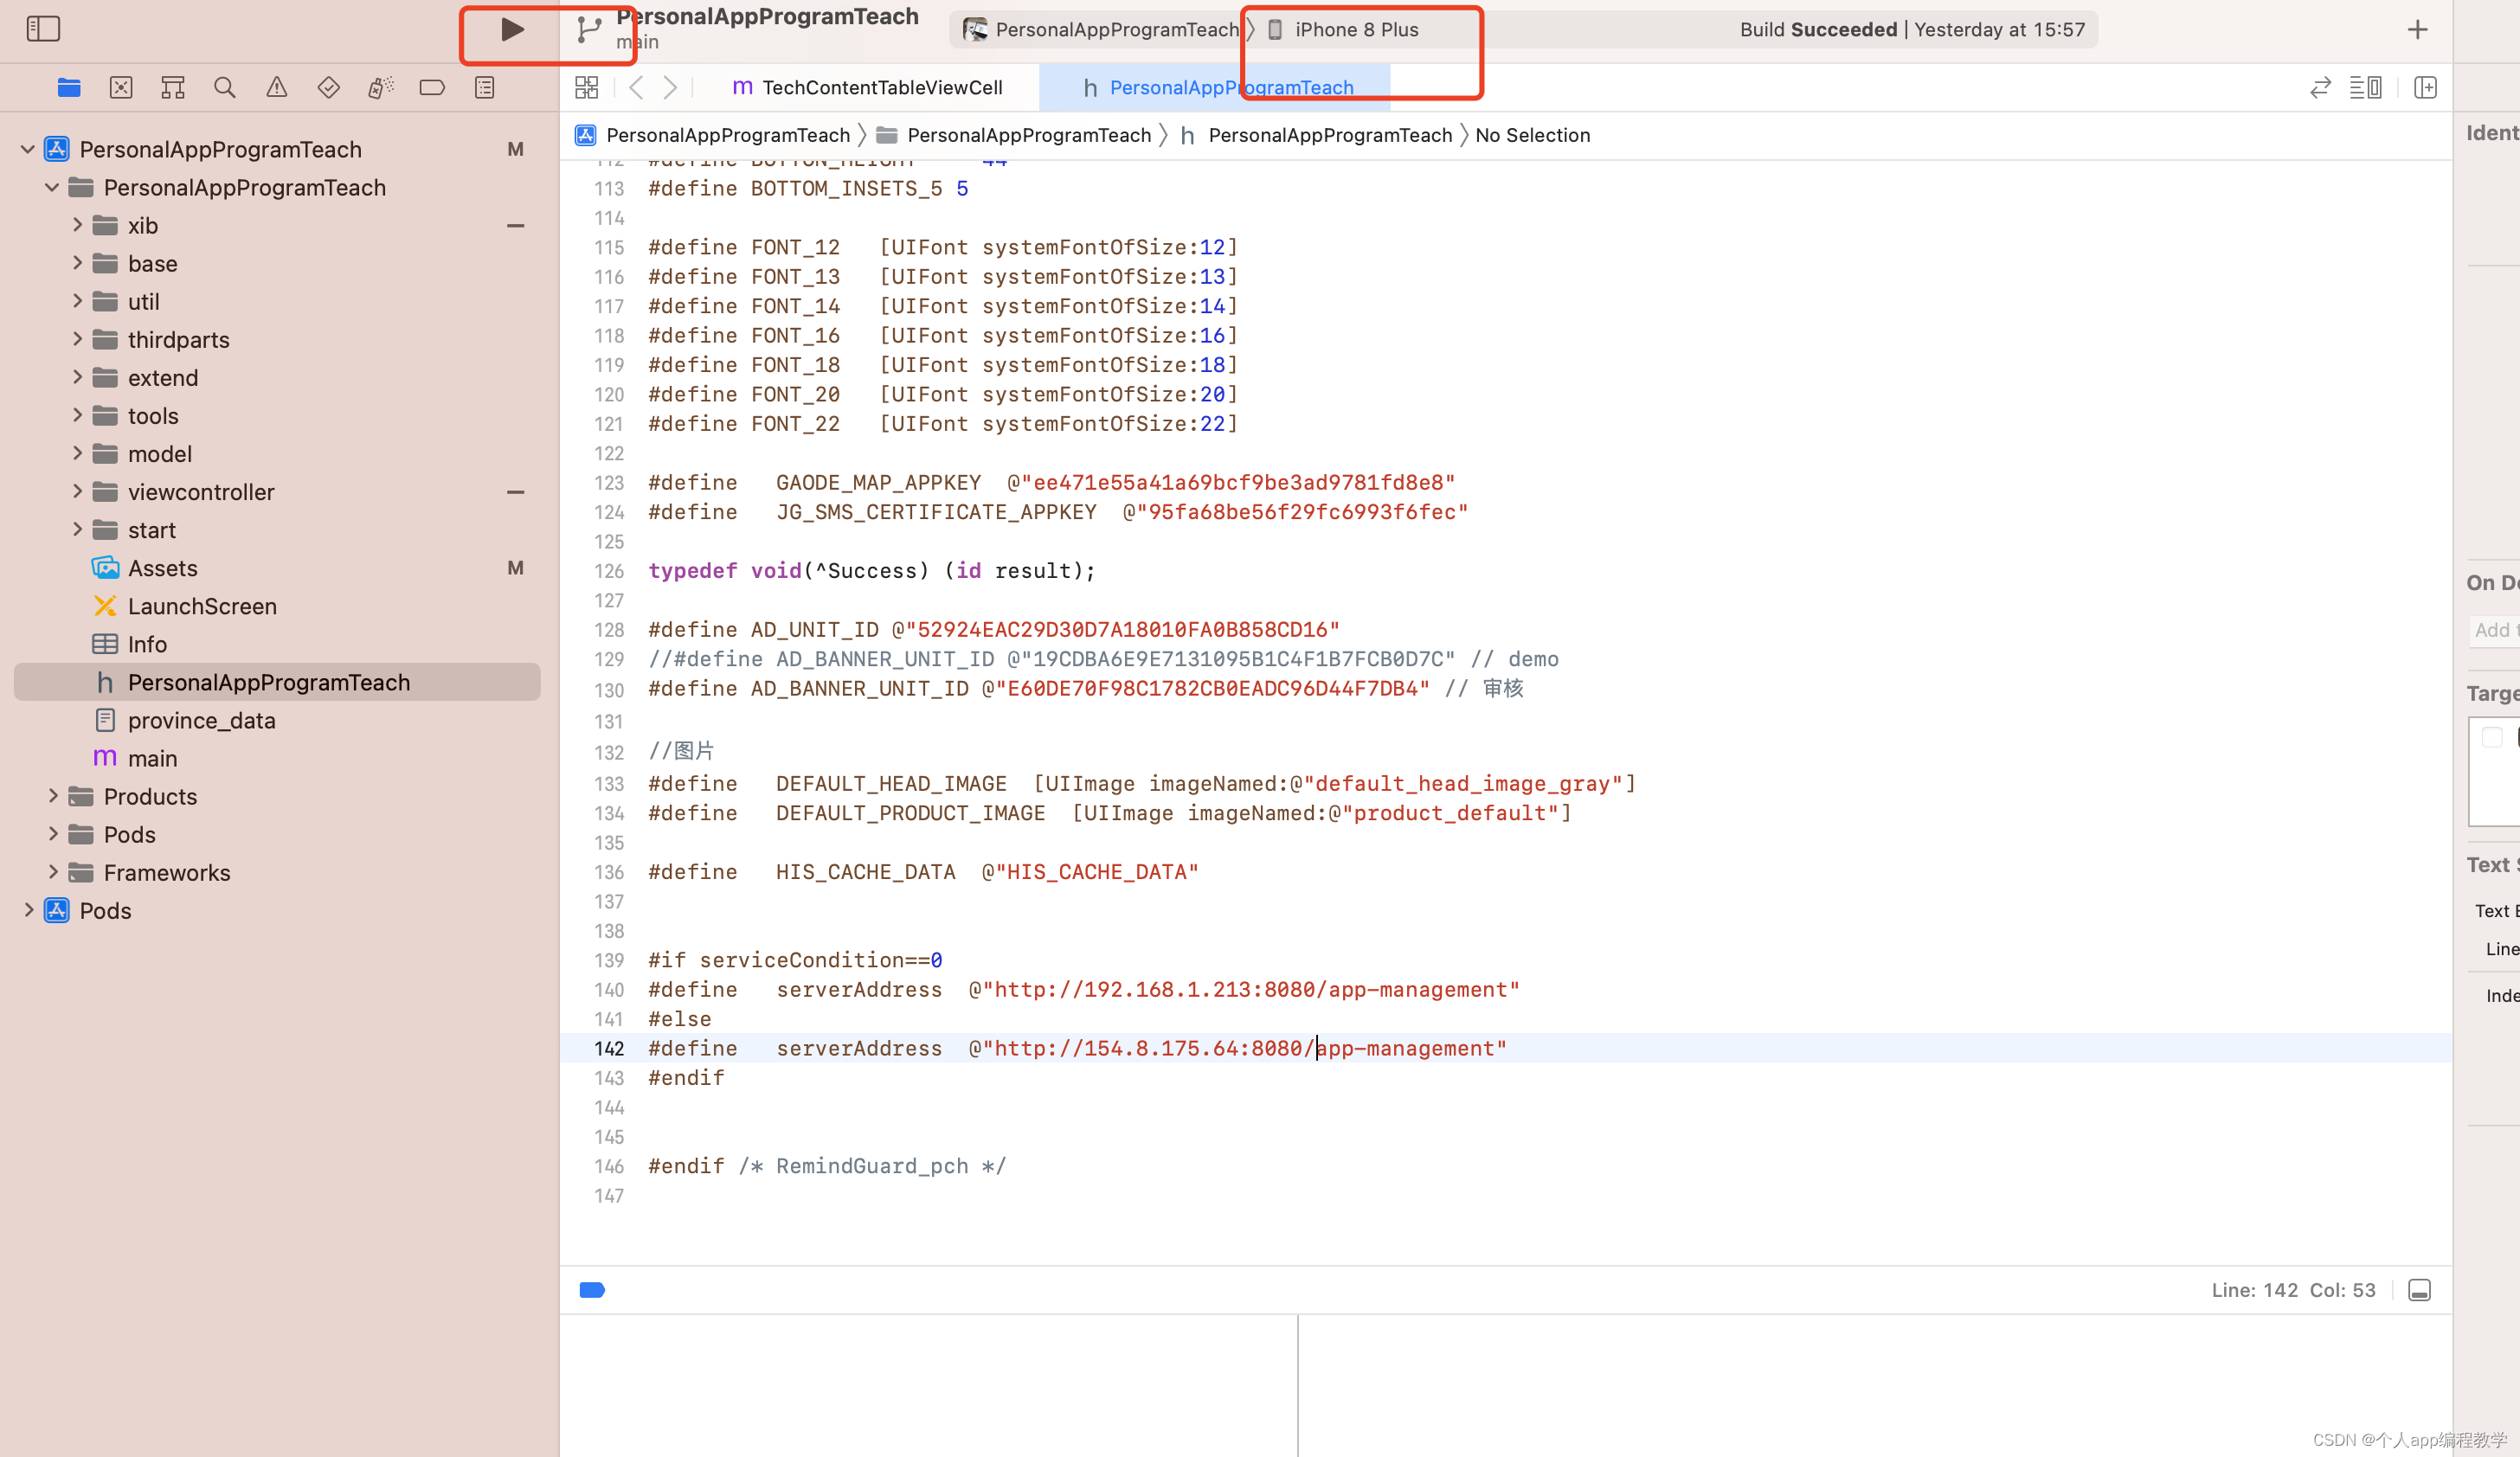
Task: Open the Find navigator magnifier
Action: [225, 88]
